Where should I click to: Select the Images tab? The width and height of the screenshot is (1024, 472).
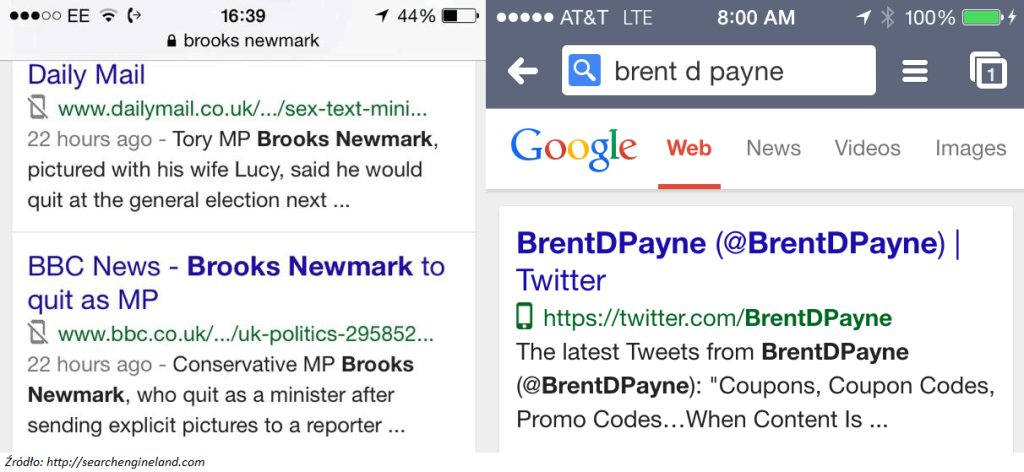pyautogui.click(x=970, y=148)
